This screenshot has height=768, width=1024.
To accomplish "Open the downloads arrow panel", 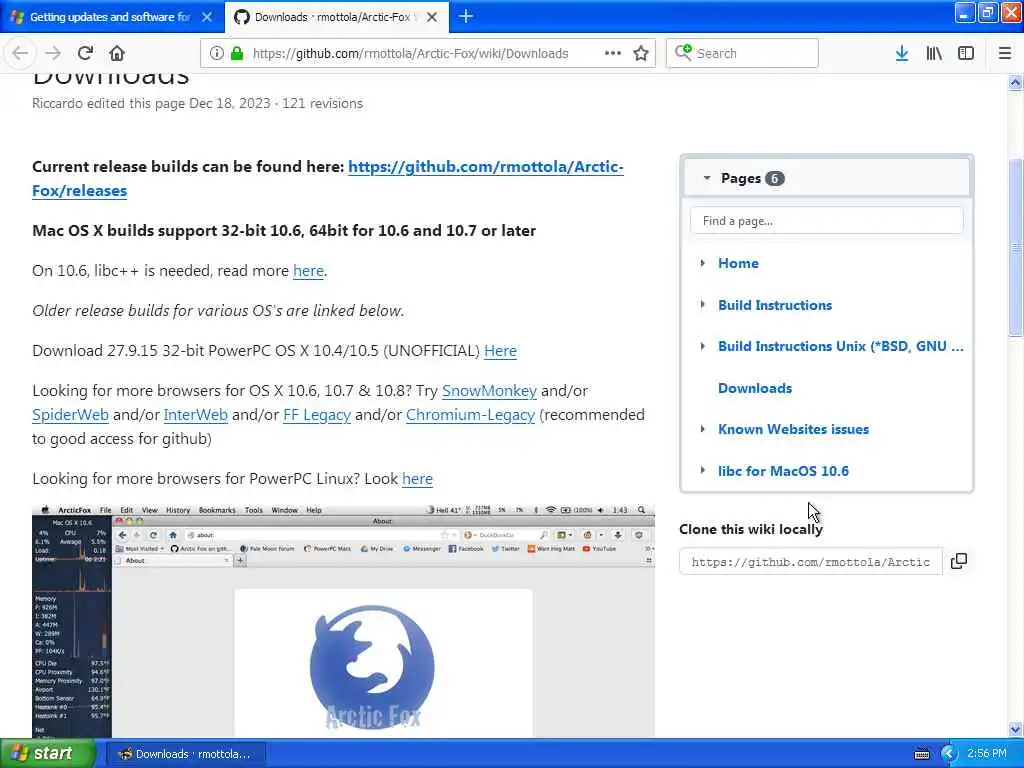I will [x=902, y=53].
